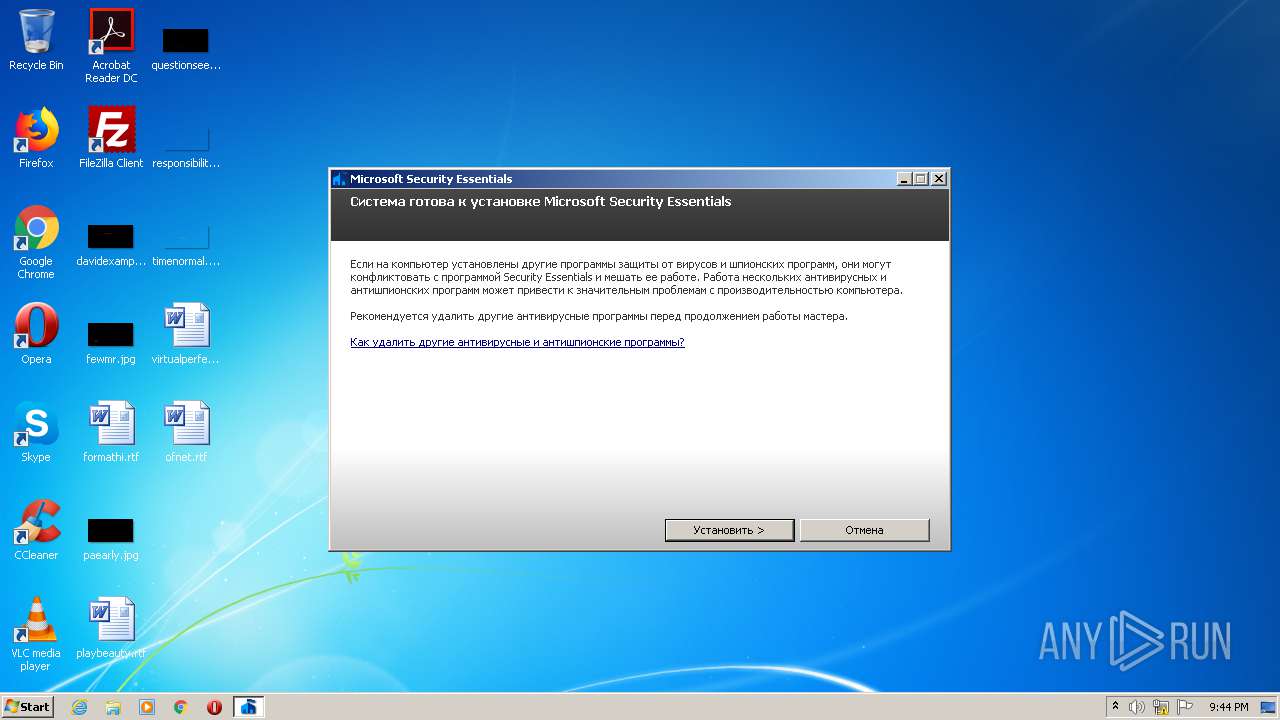Screen dimensions: 1280x720
Task: Launch Google Chrome from the desktop
Action: click(x=36, y=242)
